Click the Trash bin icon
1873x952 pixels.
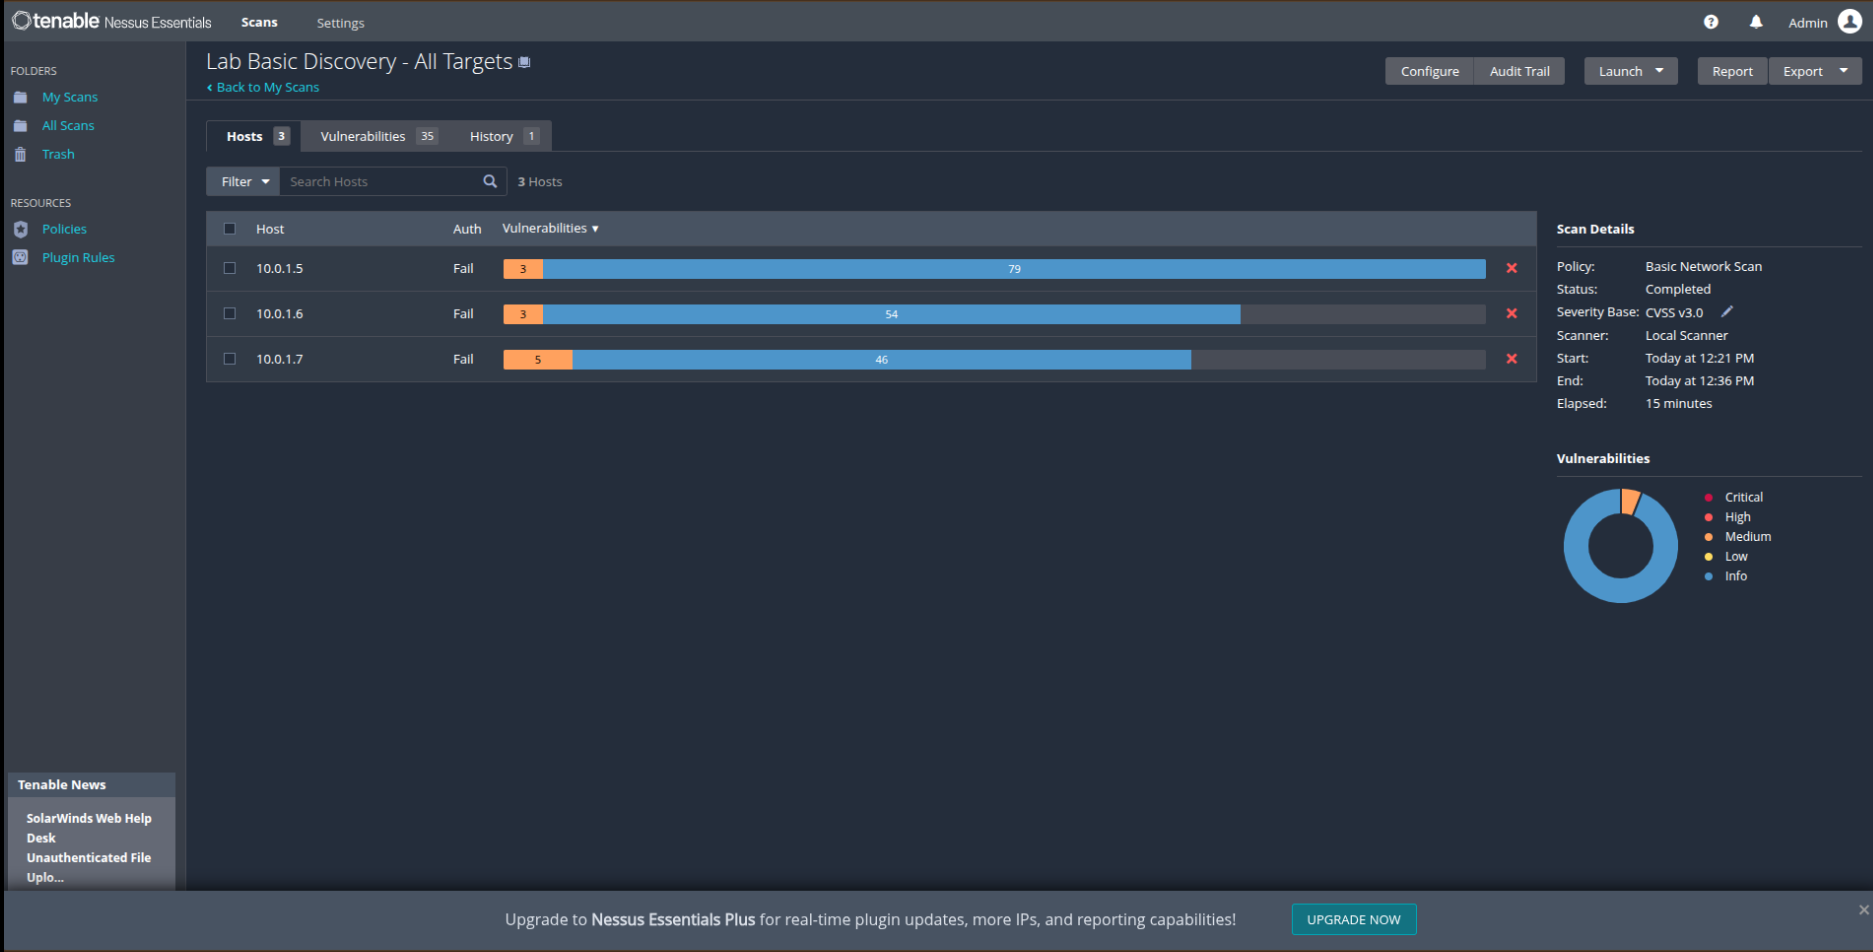(x=20, y=154)
